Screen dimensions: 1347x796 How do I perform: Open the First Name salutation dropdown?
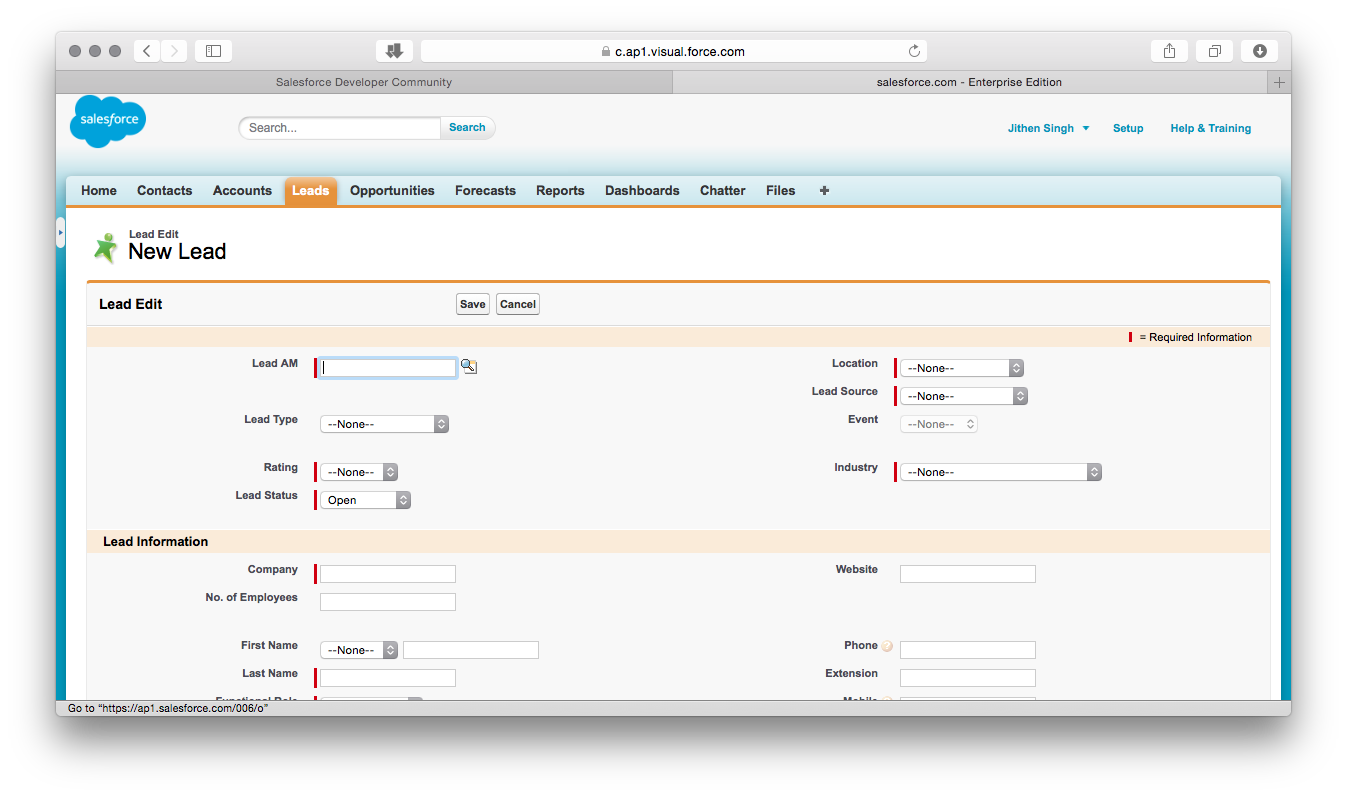coord(359,650)
